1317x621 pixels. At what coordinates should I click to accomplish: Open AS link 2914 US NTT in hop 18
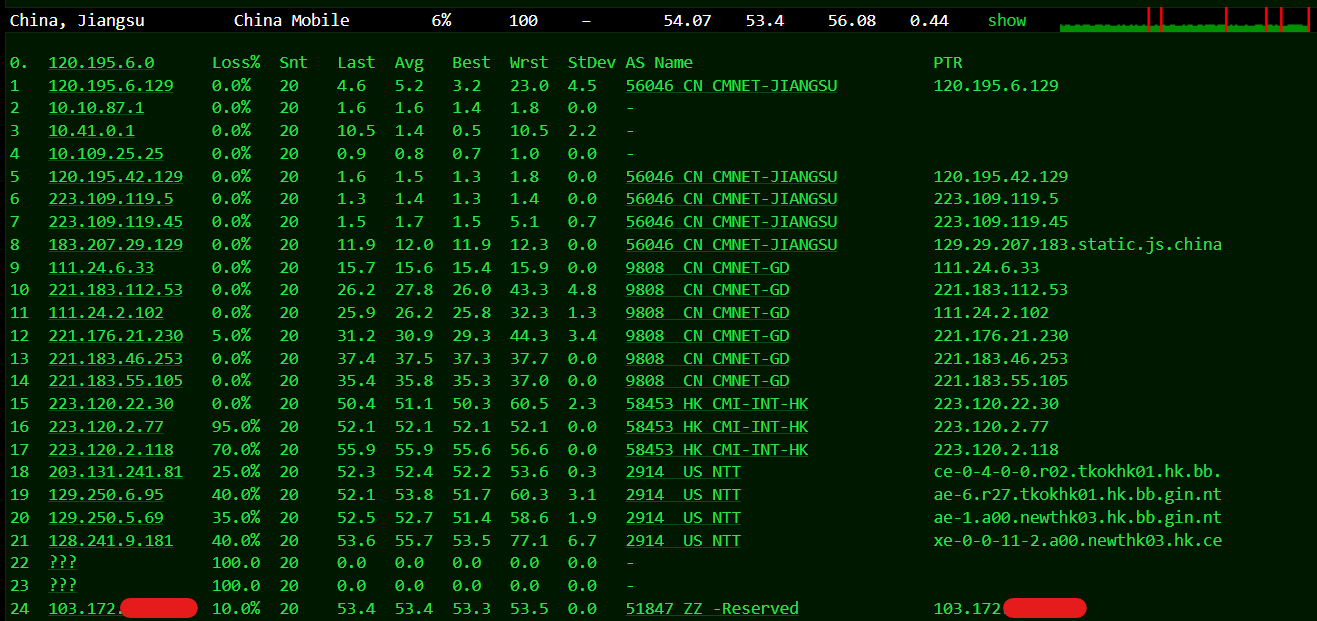point(684,472)
